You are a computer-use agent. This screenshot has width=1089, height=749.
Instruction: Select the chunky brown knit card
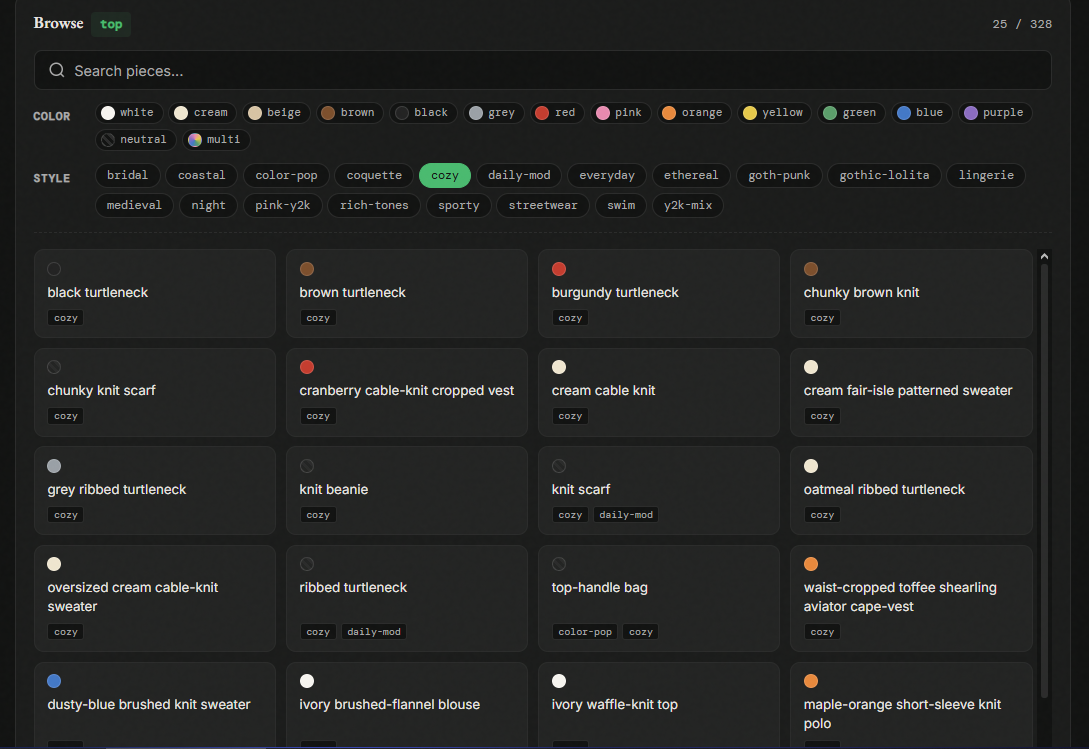point(911,293)
